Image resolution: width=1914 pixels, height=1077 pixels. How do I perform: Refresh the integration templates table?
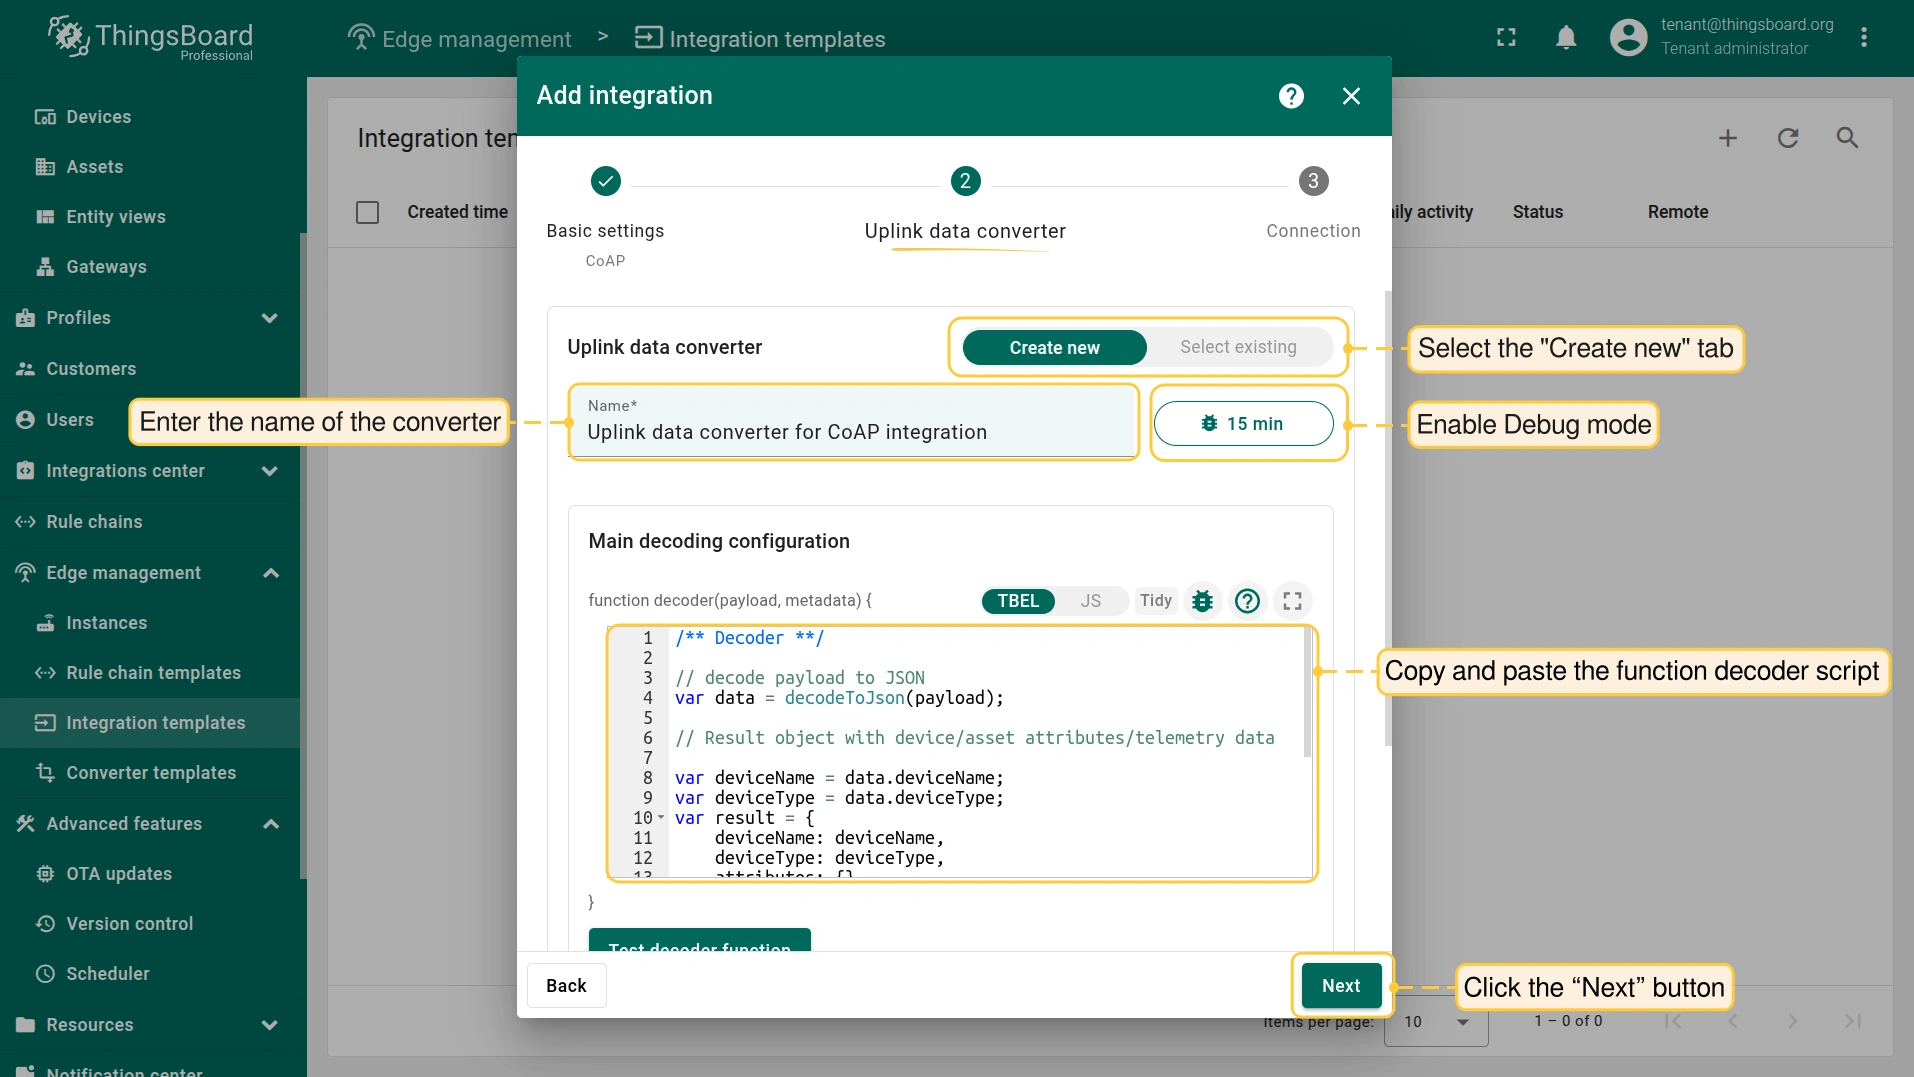1787,138
